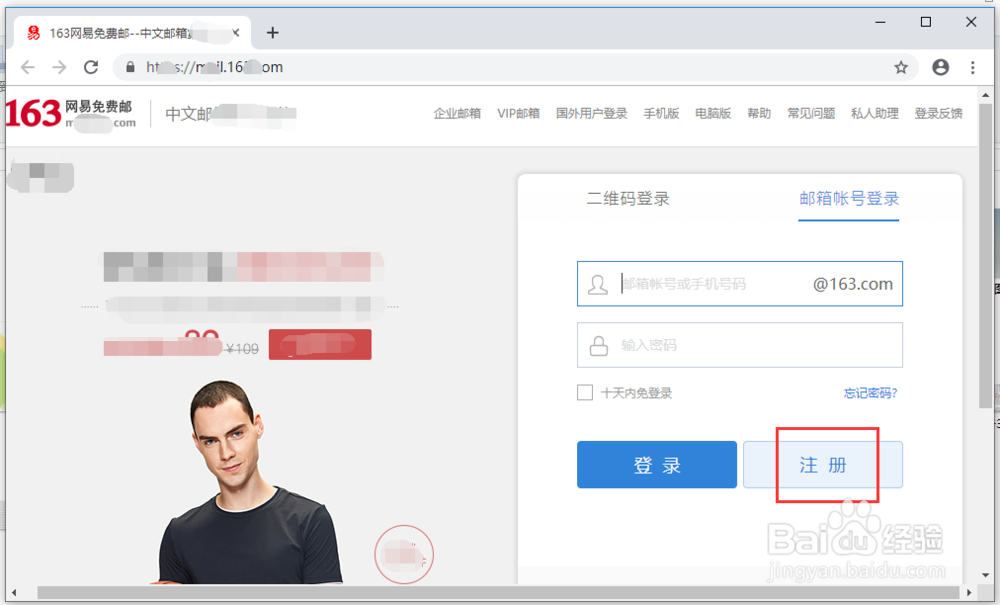The height and width of the screenshot is (605, 1000).
Task: Click the 注册 registration button
Action: 823,464
